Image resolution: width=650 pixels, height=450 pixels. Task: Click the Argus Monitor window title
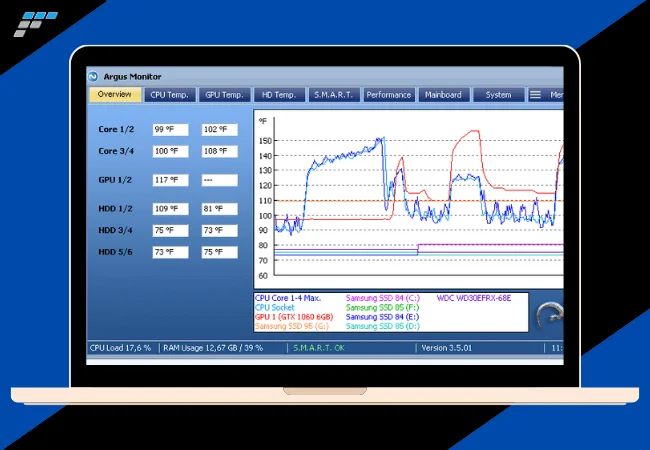pyautogui.click(x=132, y=77)
